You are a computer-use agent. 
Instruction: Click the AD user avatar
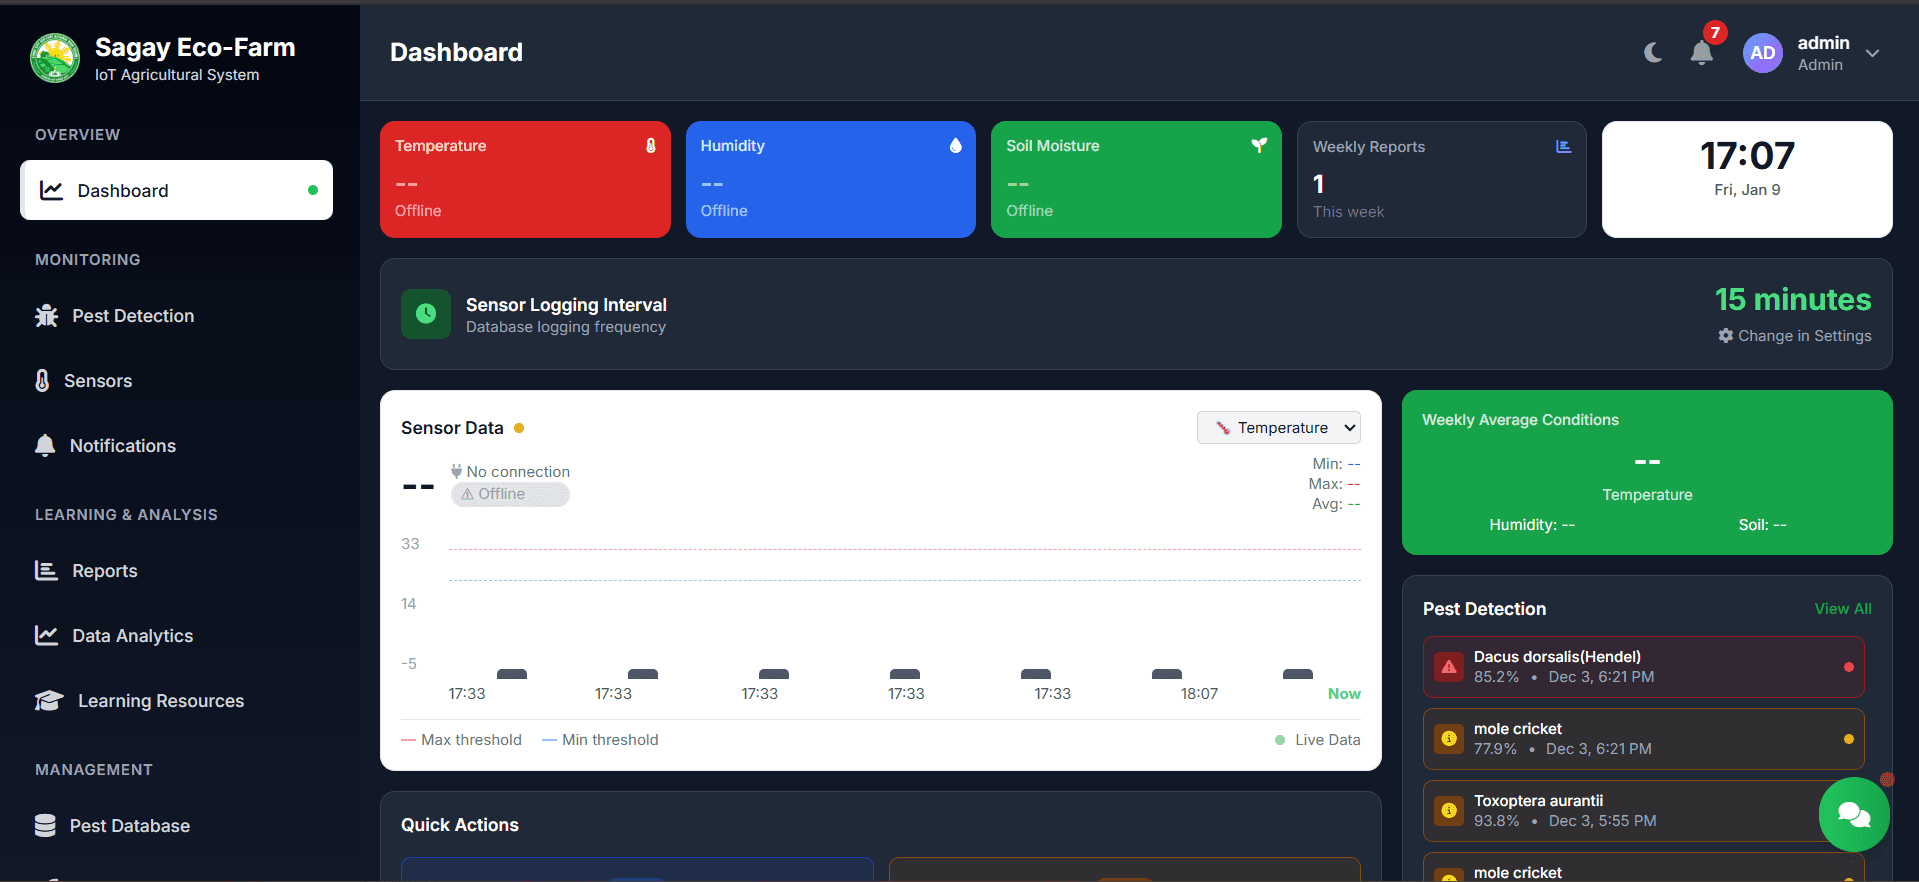pyautogui.click(x=1763, y=53)
